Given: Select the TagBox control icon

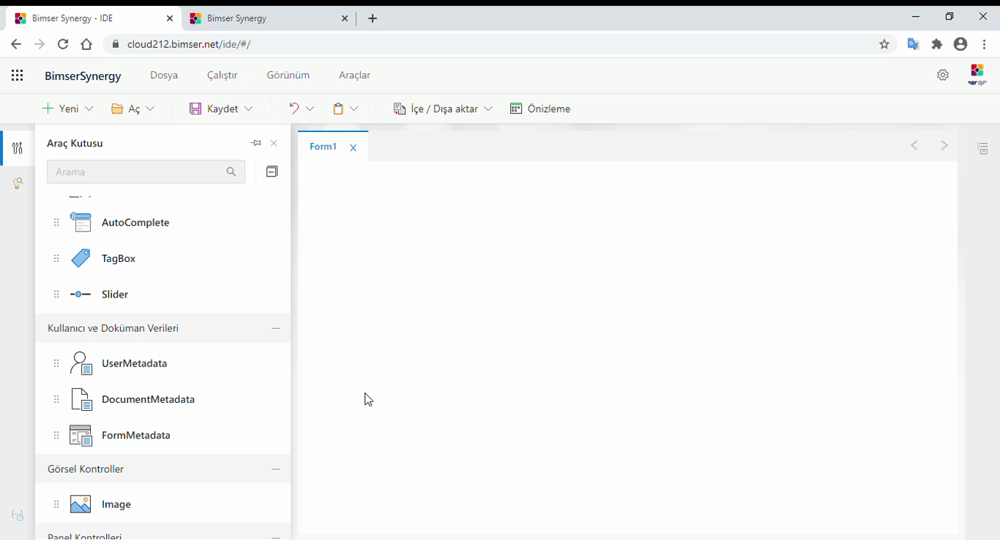Looking at the screenshot, I should pos(81,258).
